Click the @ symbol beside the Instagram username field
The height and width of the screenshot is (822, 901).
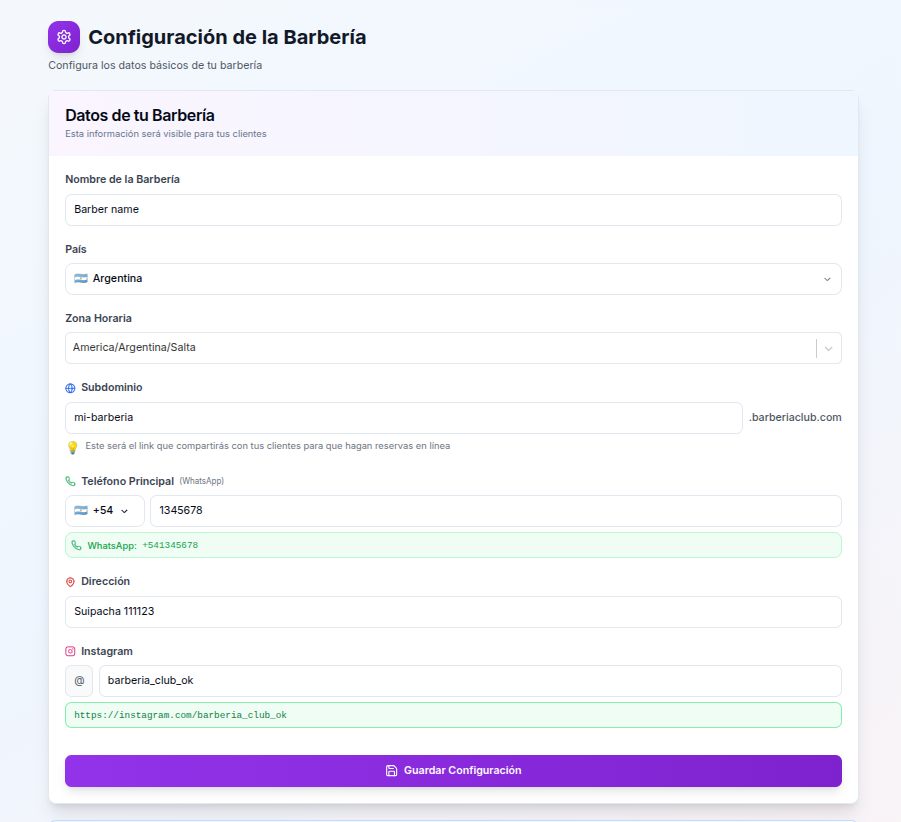coord(79,681)
